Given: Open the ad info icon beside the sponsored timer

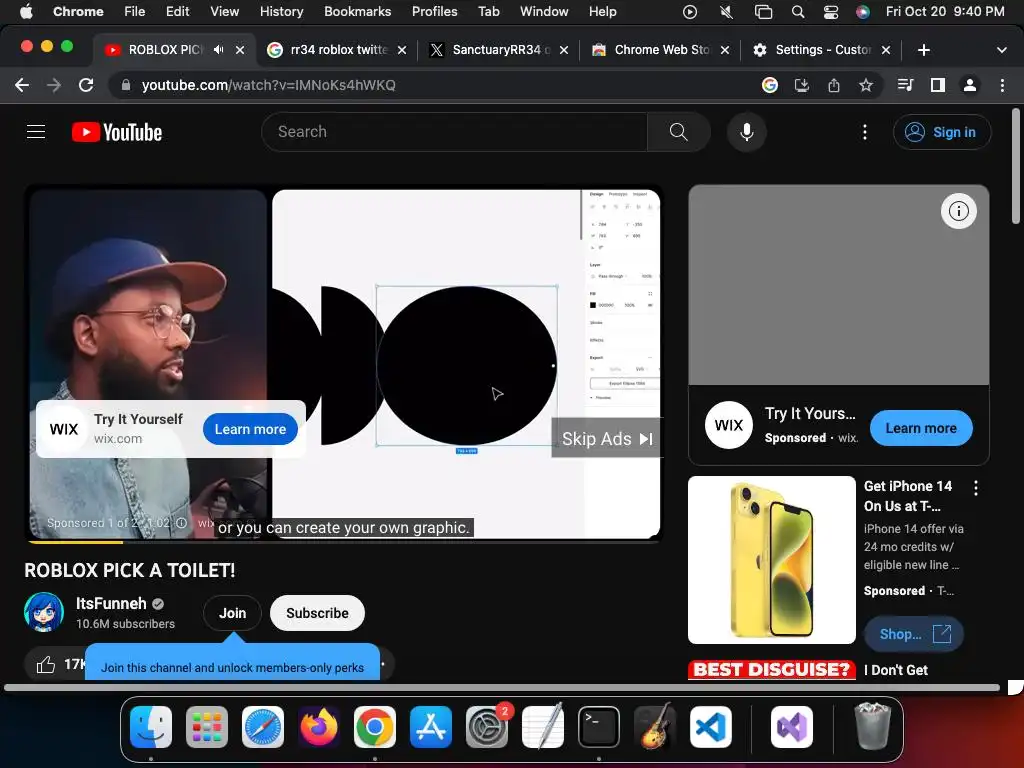Looking at the screenshot, I should click(182, 523).
